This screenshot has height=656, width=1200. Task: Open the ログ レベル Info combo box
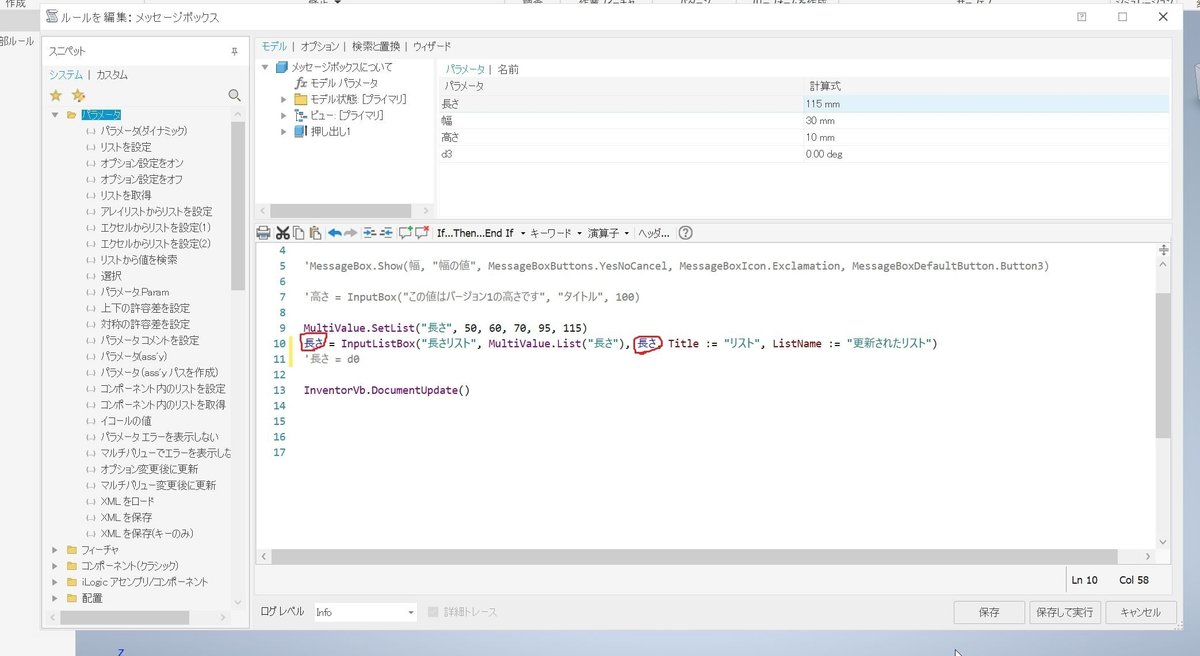(x=365, y=612)
